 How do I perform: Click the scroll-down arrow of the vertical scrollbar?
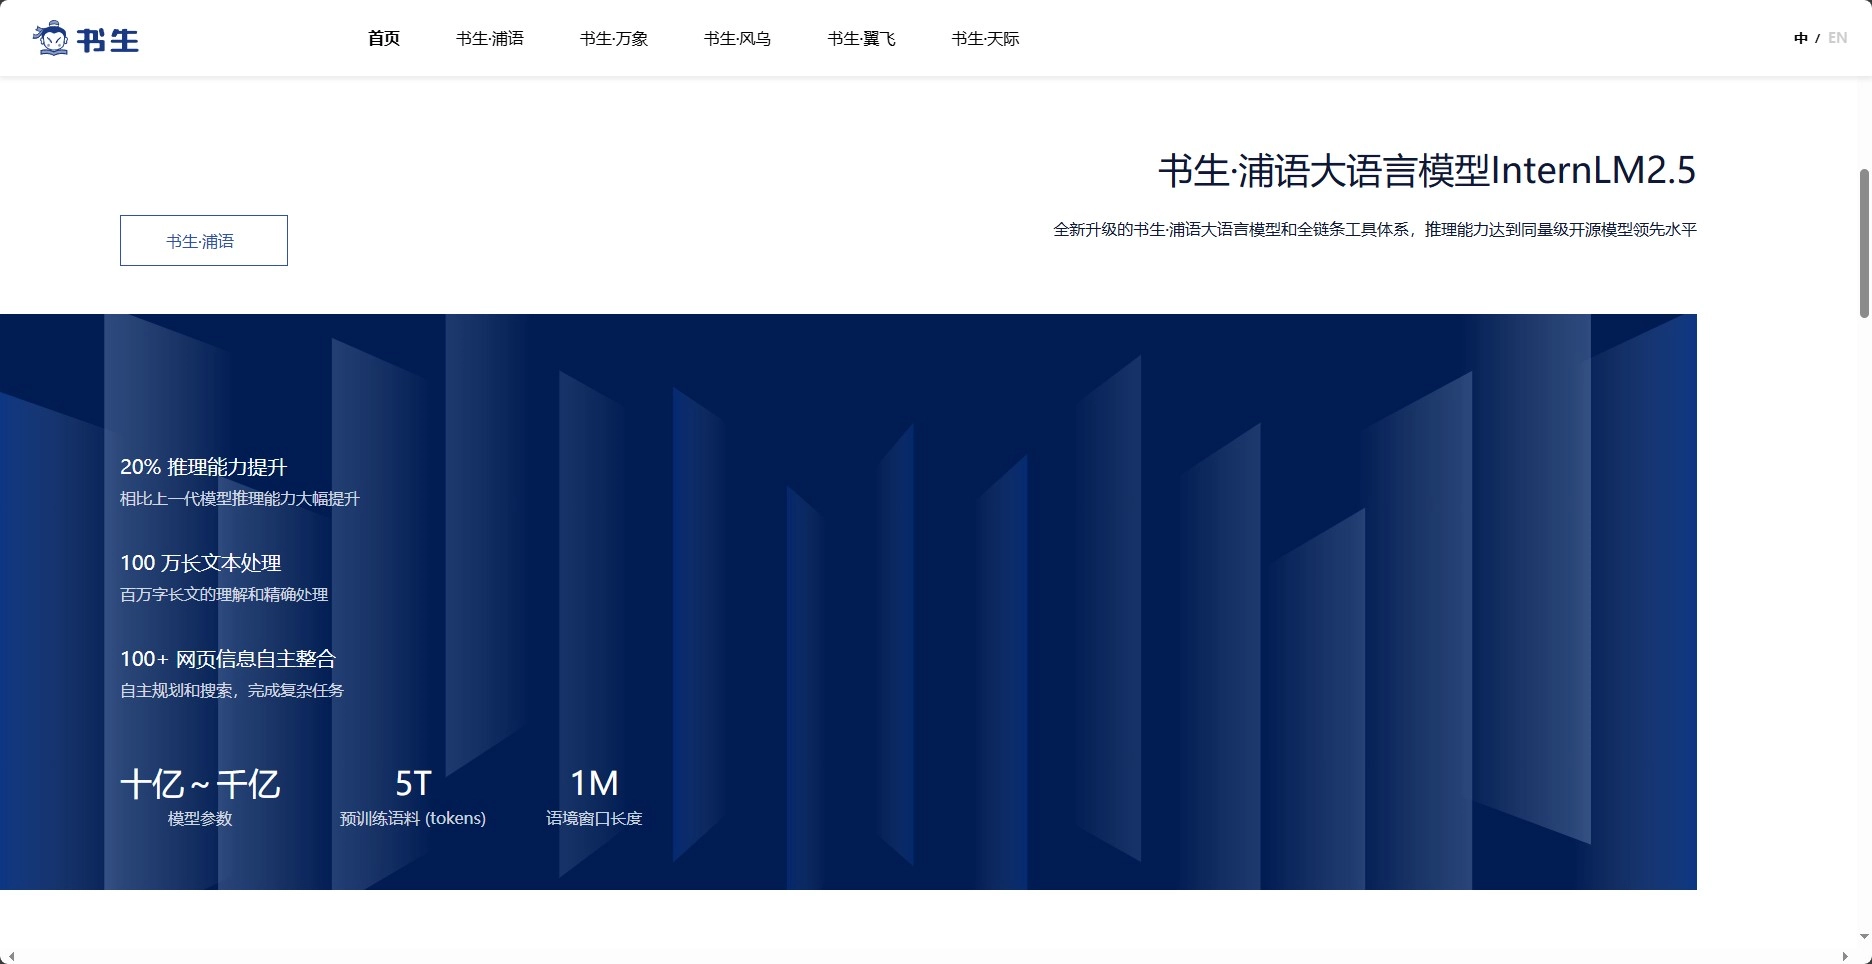coord(1864,937)
